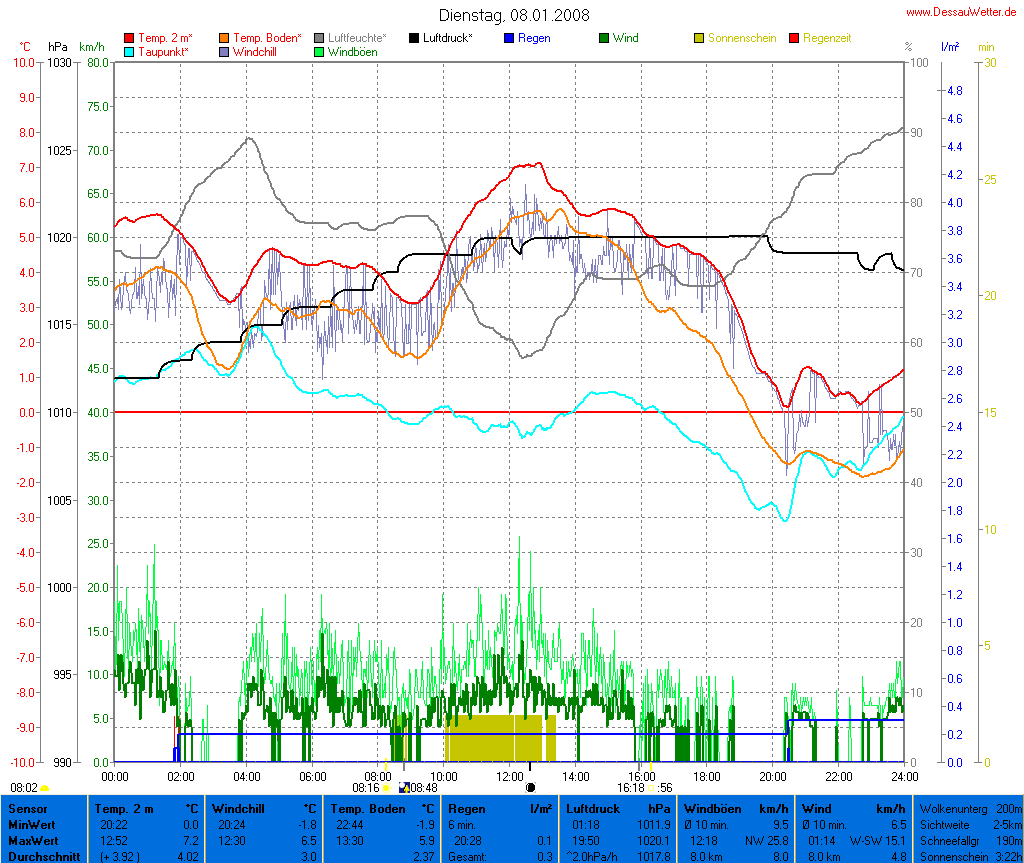Click the red Regenzeit legend square
Screen dimensions: 1024x863
[795, 38]
